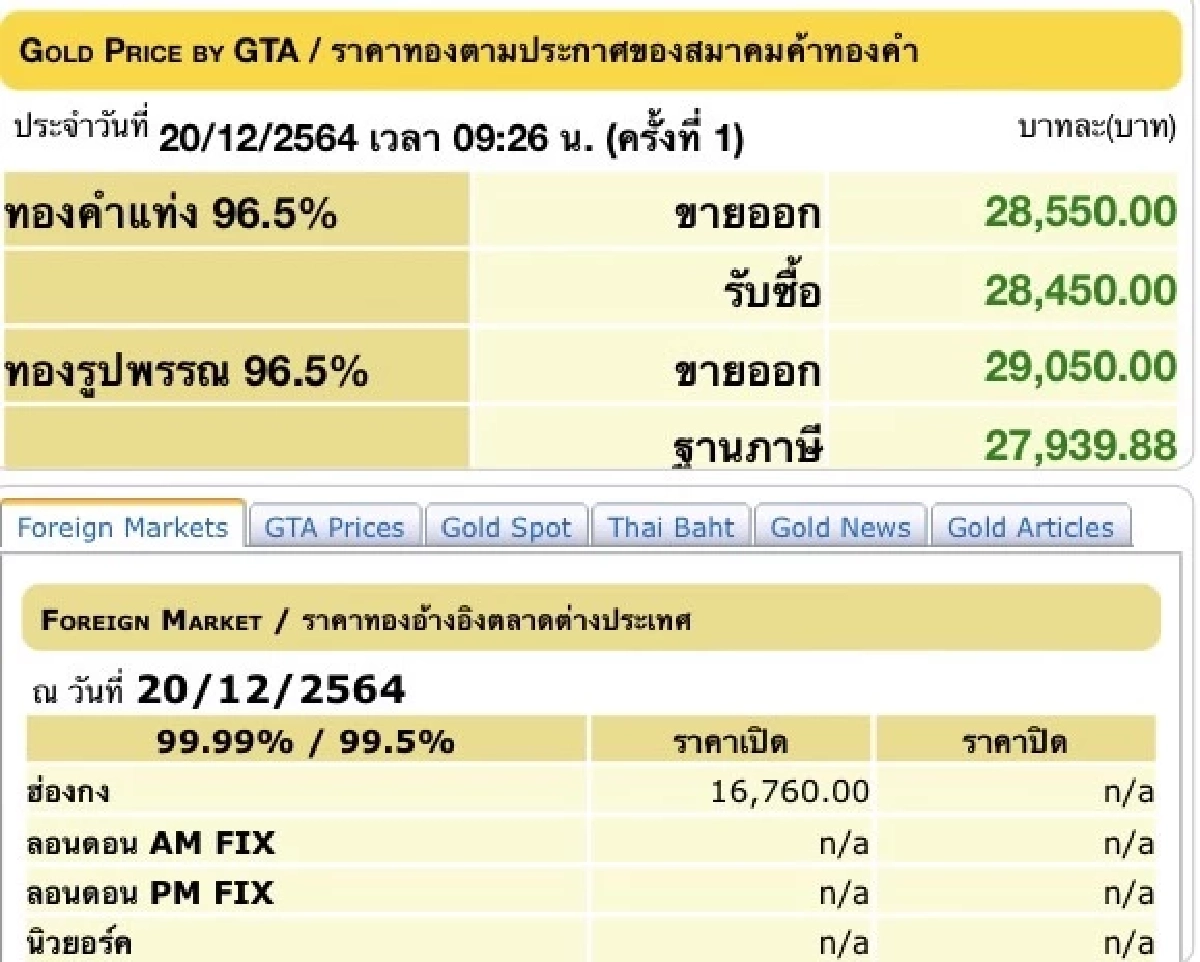Click the ราคาเปิด column header

(x=732, y=741)
